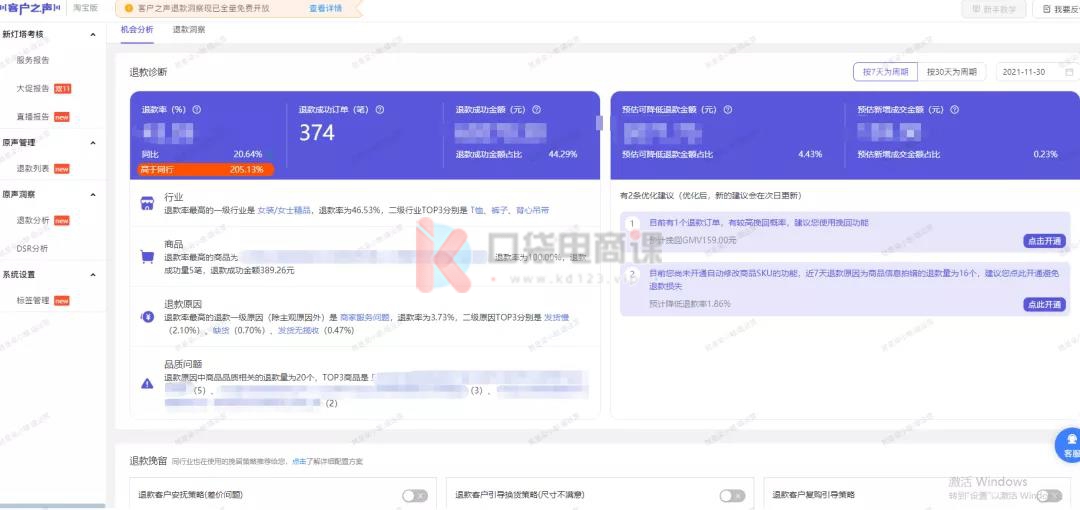This screenshot has width=1080, height=510.
Task: Open 服务报告 in the sidebar
Action: (x=33, y=60)
